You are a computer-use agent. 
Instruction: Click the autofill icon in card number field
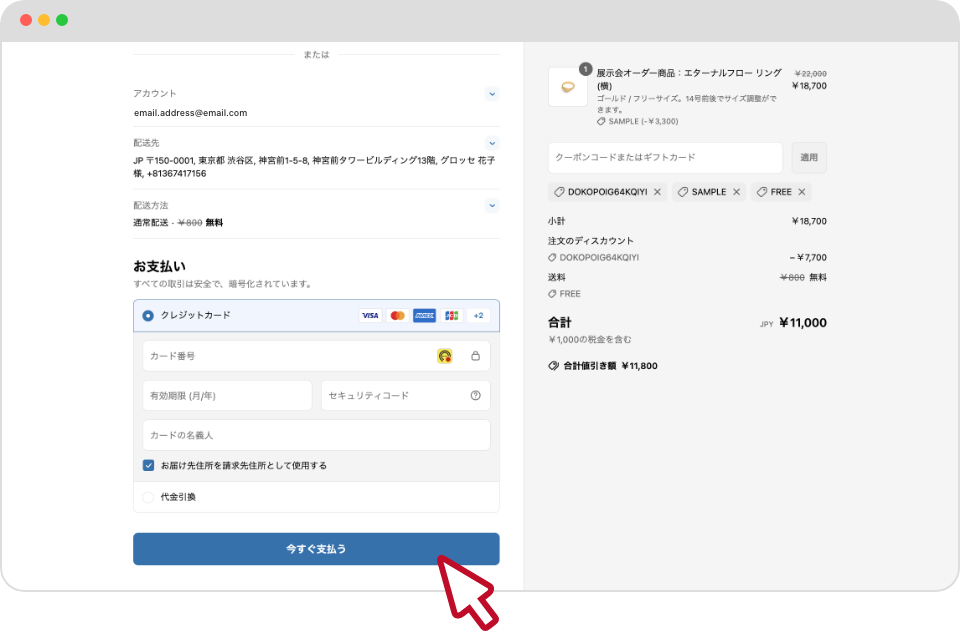click(x=445, y=356)
